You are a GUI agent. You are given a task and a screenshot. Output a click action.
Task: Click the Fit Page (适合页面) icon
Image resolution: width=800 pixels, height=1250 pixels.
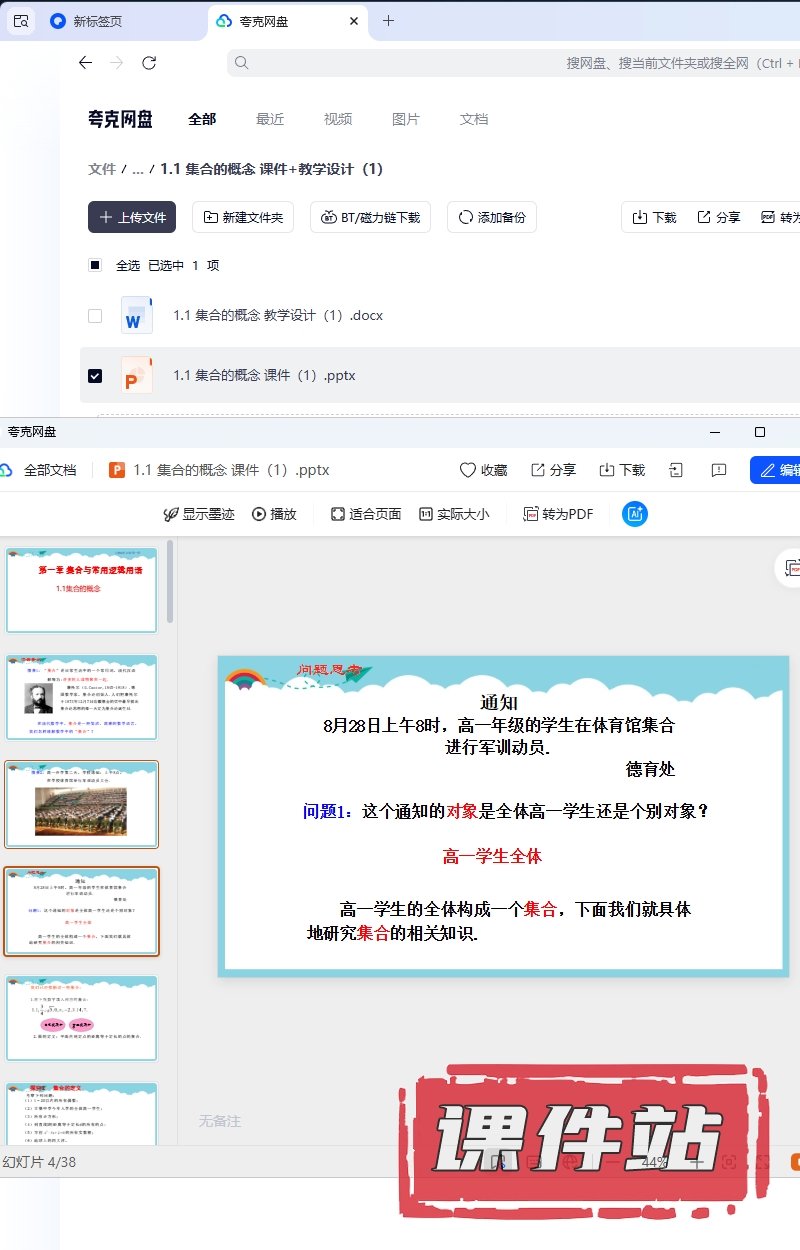(x=338, y=514)
